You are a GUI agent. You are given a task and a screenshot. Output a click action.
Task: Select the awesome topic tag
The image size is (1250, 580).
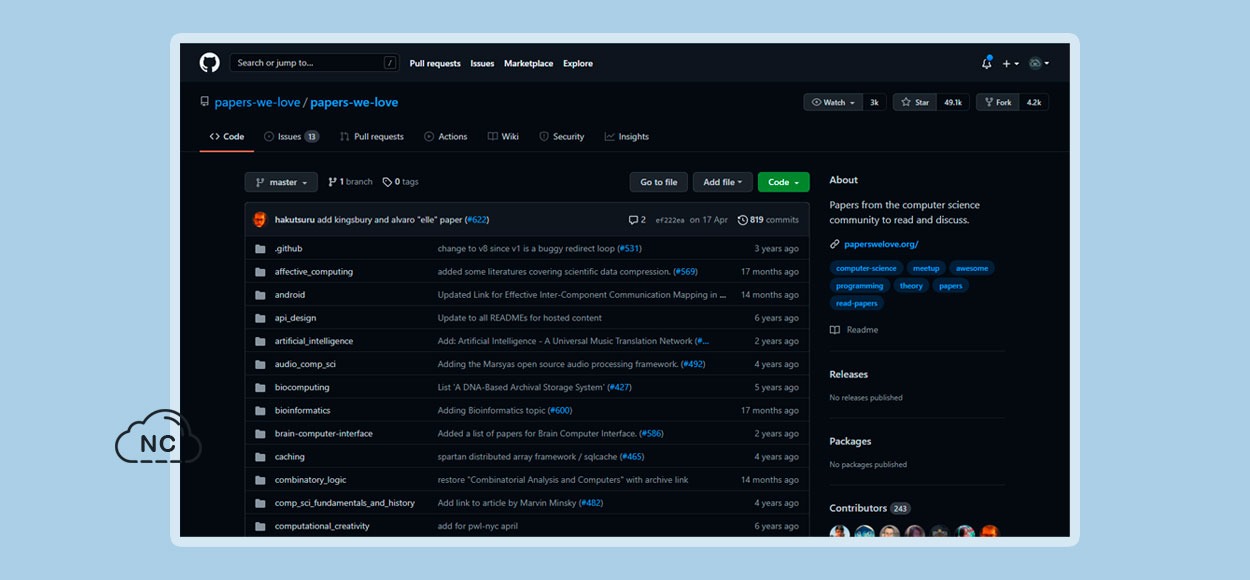972,268
